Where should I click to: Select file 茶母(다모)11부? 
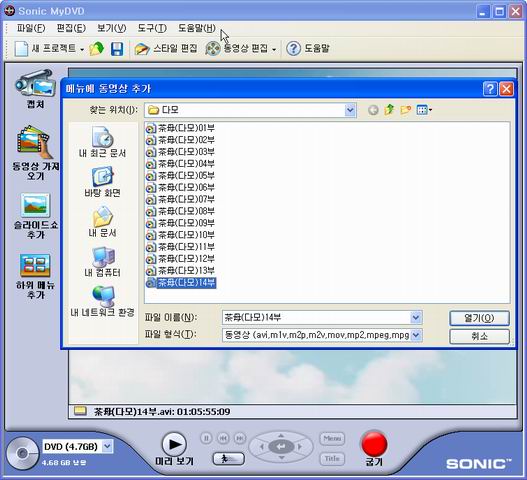[180, 247]
